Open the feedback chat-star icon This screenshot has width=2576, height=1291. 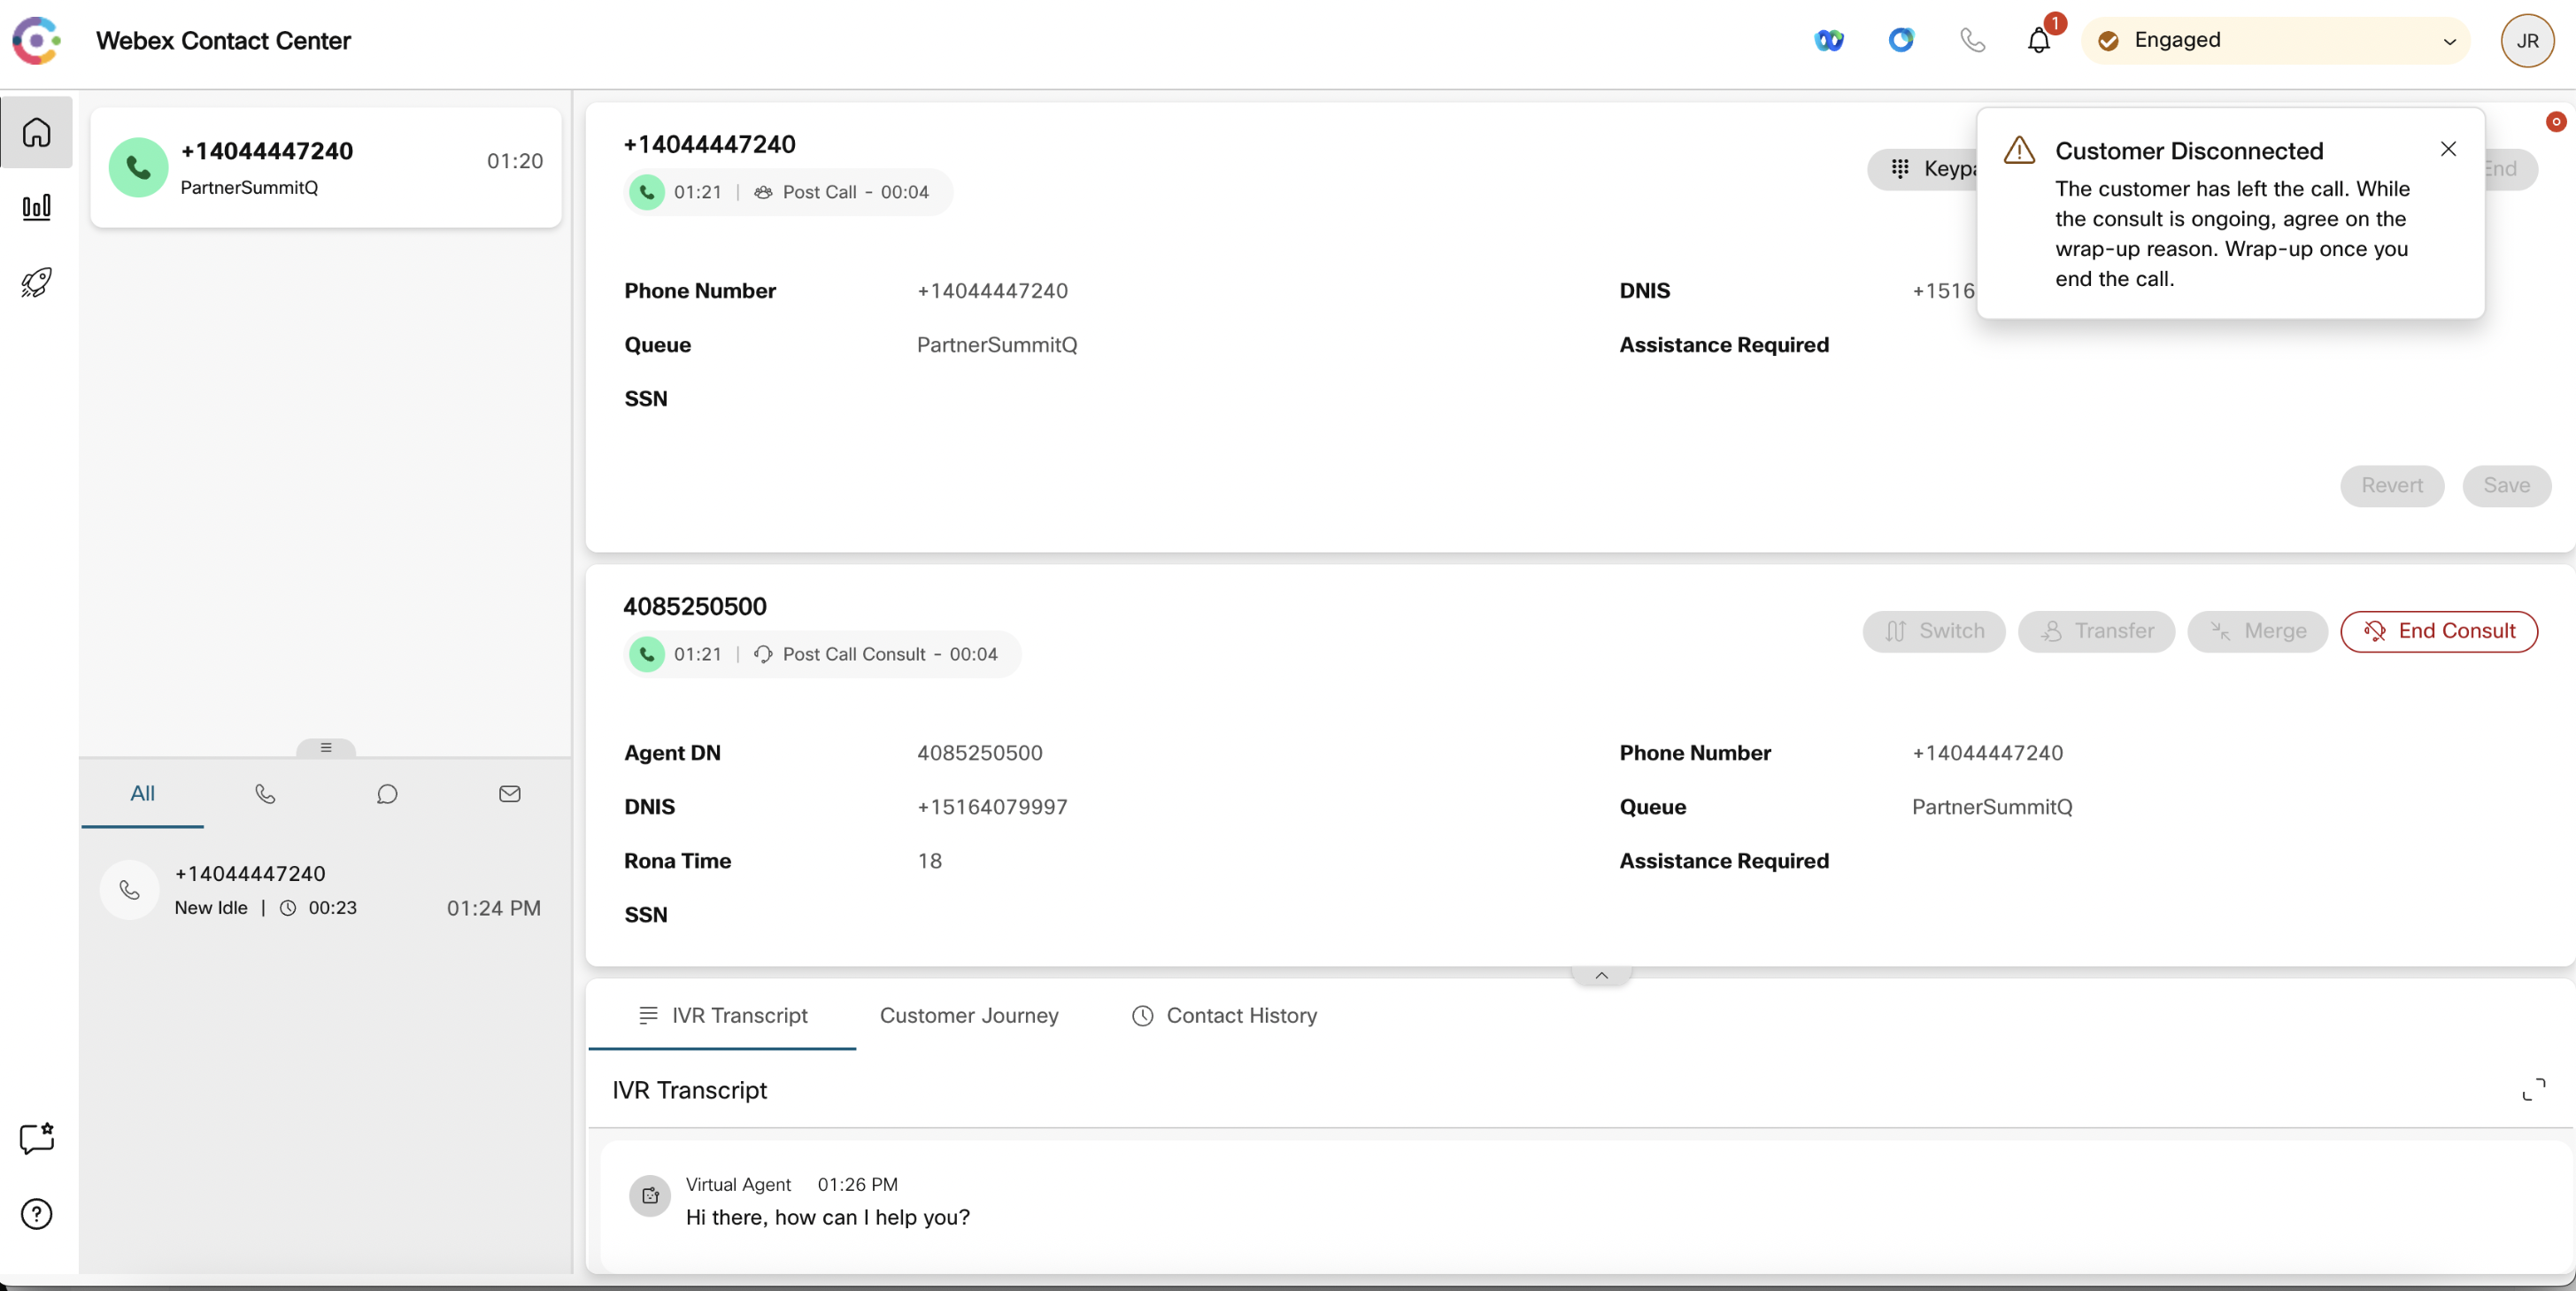pyautogui.click(x=37, y=1138)
